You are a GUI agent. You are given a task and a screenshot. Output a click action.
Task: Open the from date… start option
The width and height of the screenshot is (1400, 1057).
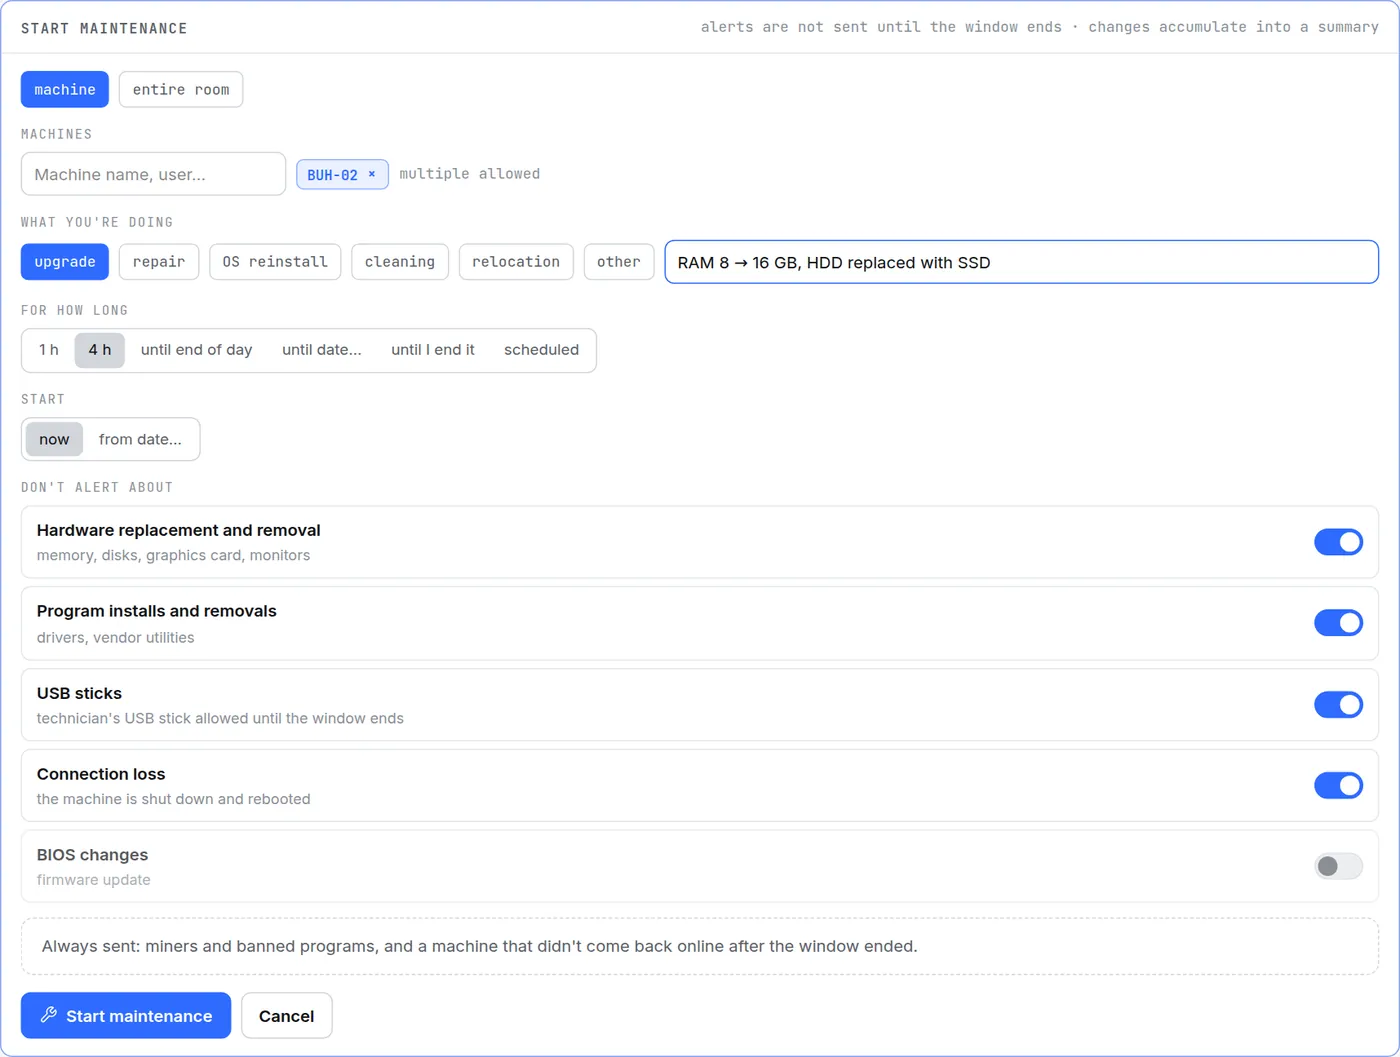point(140,439)
